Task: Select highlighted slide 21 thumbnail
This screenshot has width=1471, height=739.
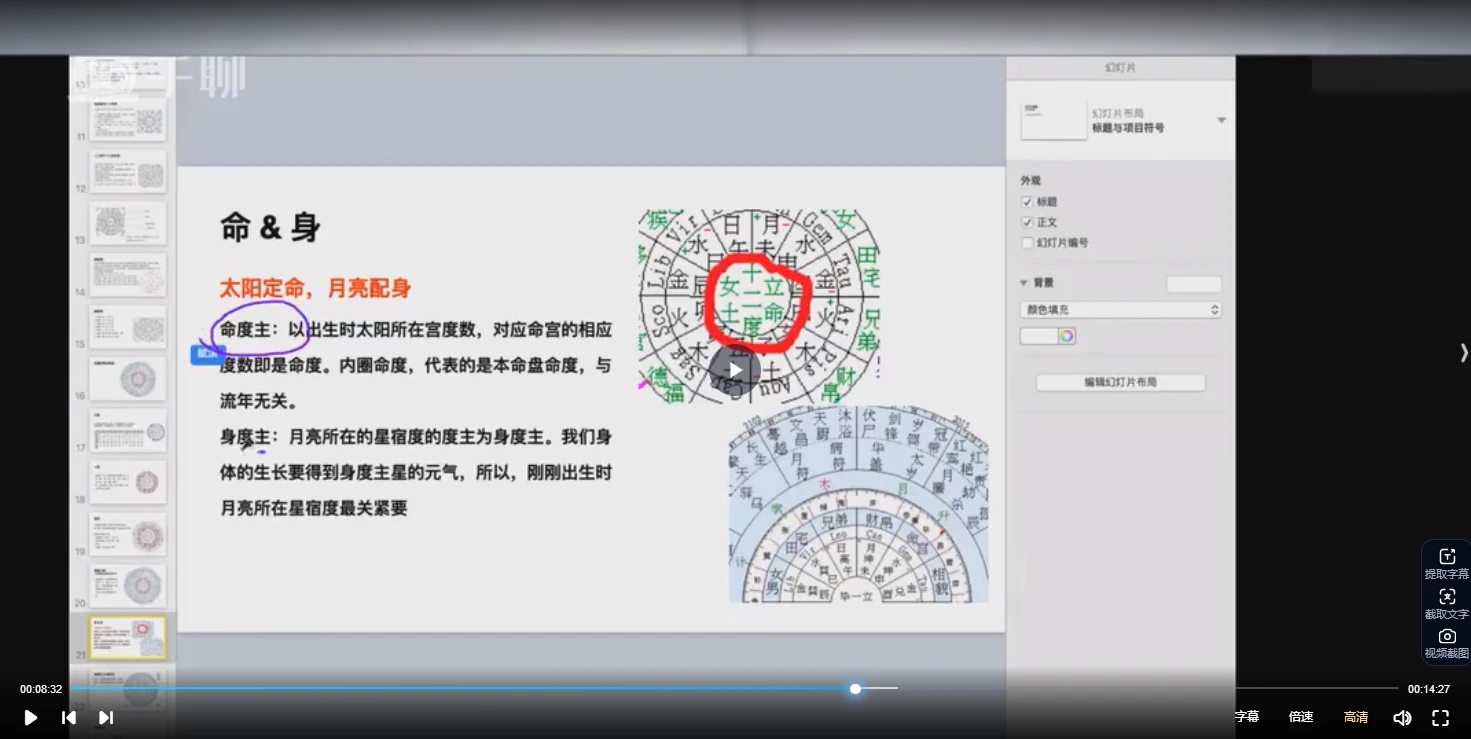Action: [x=127, y=637]
